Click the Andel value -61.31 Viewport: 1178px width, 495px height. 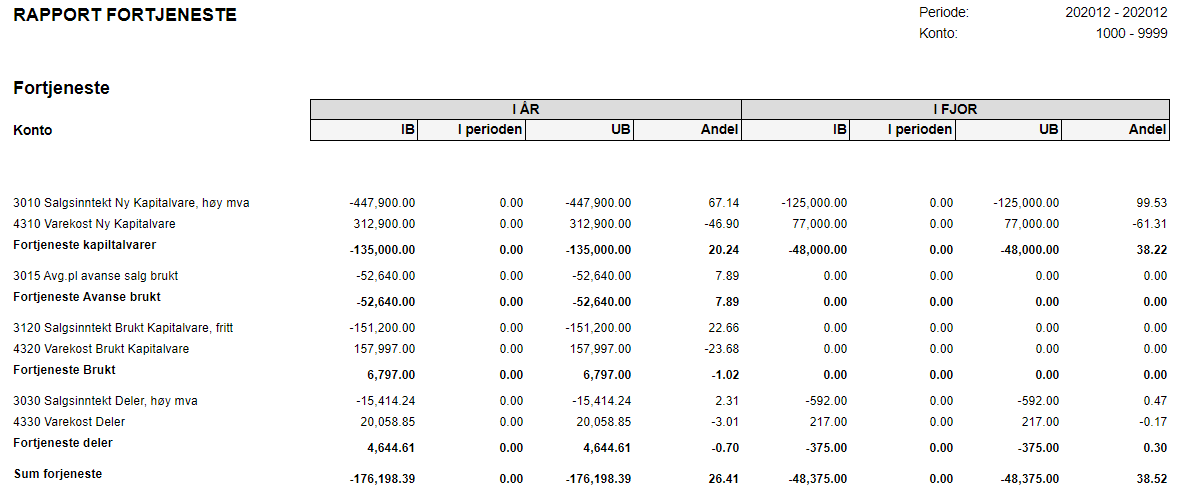pos(1150,224)
